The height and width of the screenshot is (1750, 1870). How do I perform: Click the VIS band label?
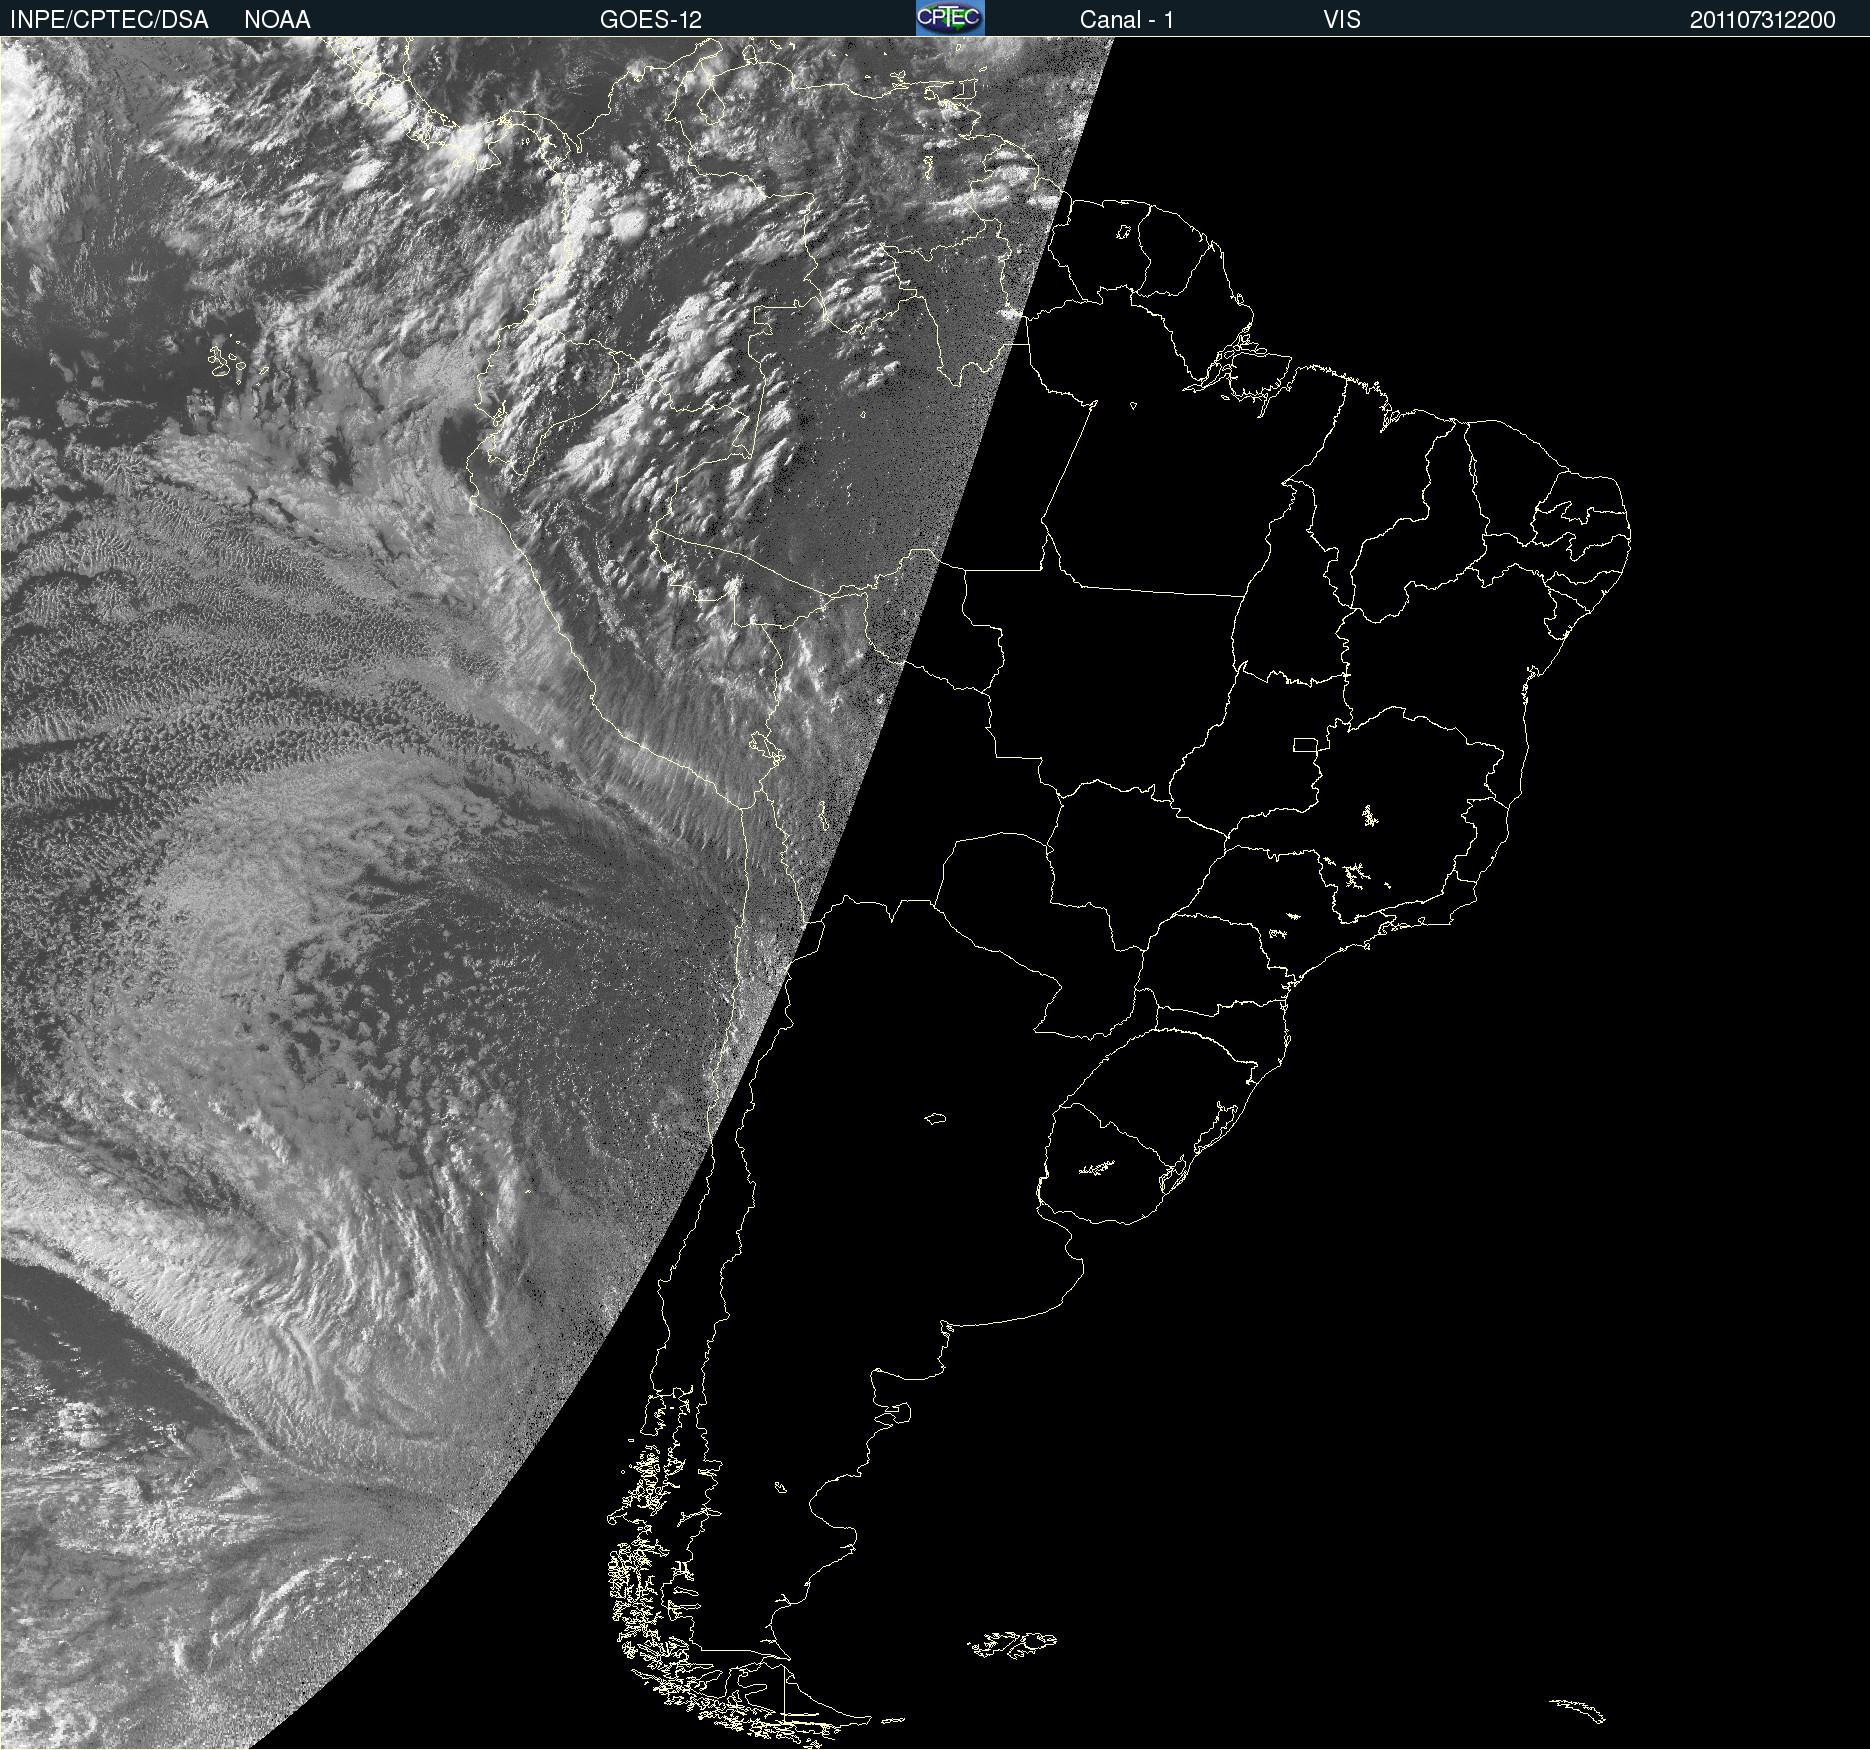[1342, 20]
